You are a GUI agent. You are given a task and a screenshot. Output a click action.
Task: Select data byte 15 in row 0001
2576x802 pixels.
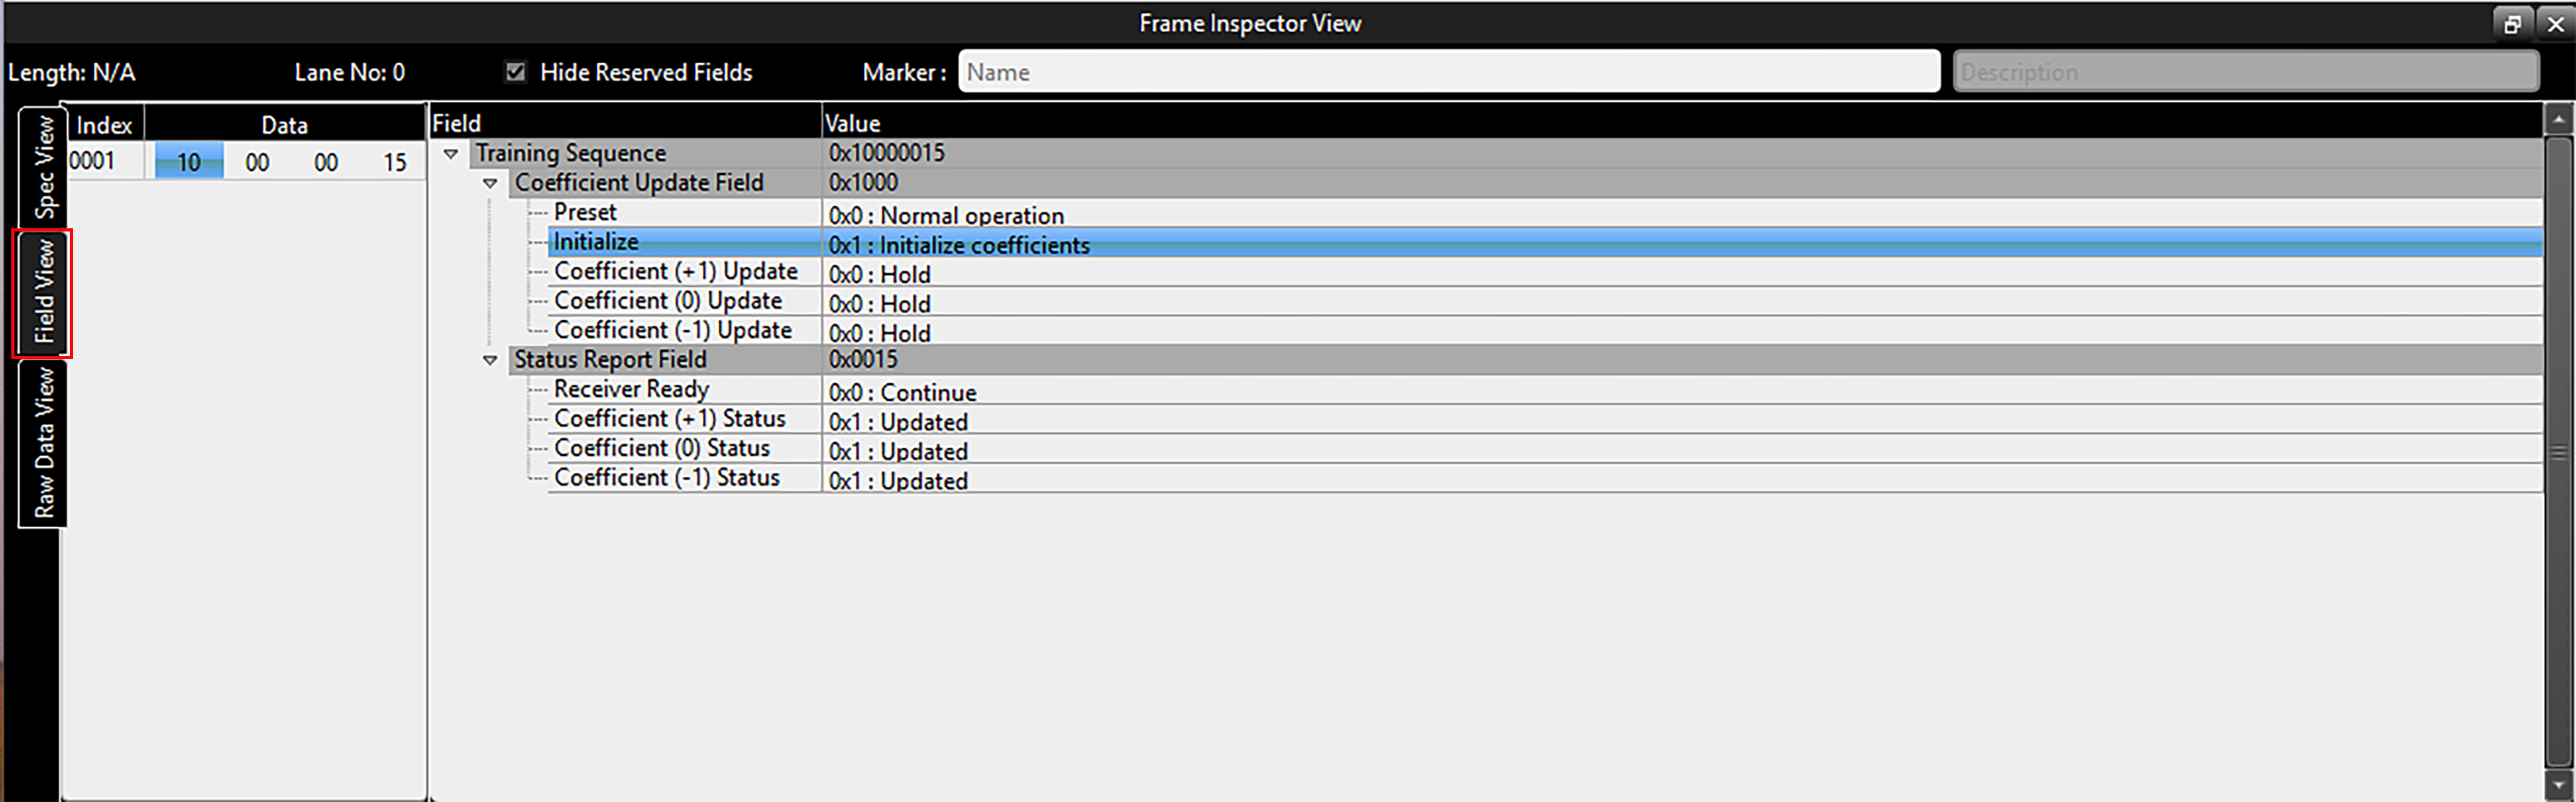coord(395,162)
